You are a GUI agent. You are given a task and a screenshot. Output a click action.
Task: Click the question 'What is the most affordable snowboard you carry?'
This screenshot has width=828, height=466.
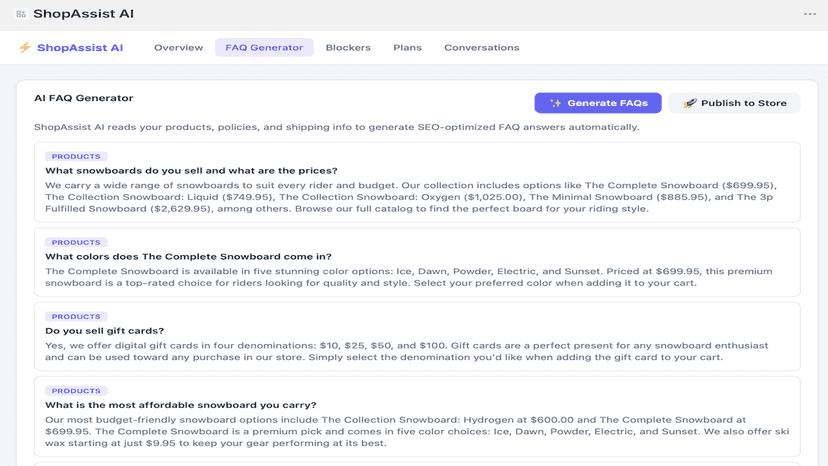tap(181, 405)
